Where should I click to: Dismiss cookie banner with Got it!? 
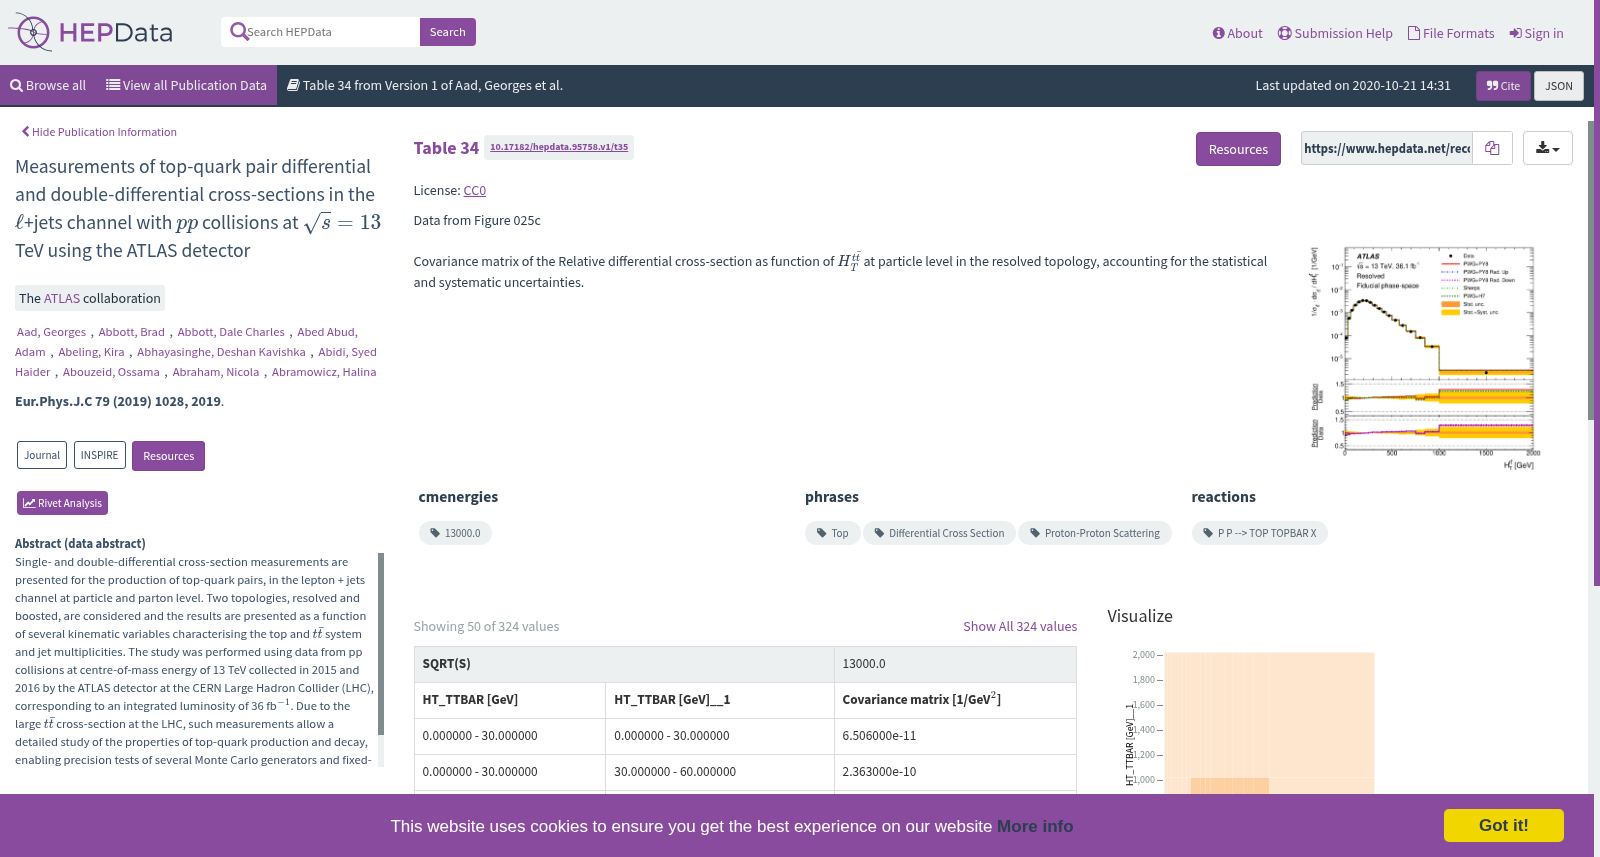[x=1503, y=825]
